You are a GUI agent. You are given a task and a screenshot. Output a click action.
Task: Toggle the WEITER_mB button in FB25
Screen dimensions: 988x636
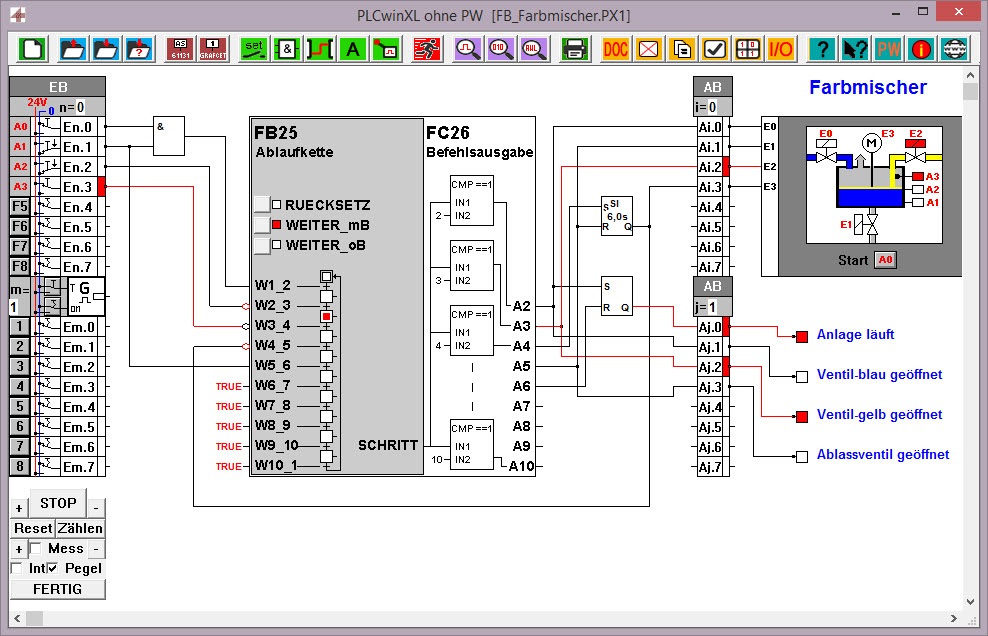(261, 224)
